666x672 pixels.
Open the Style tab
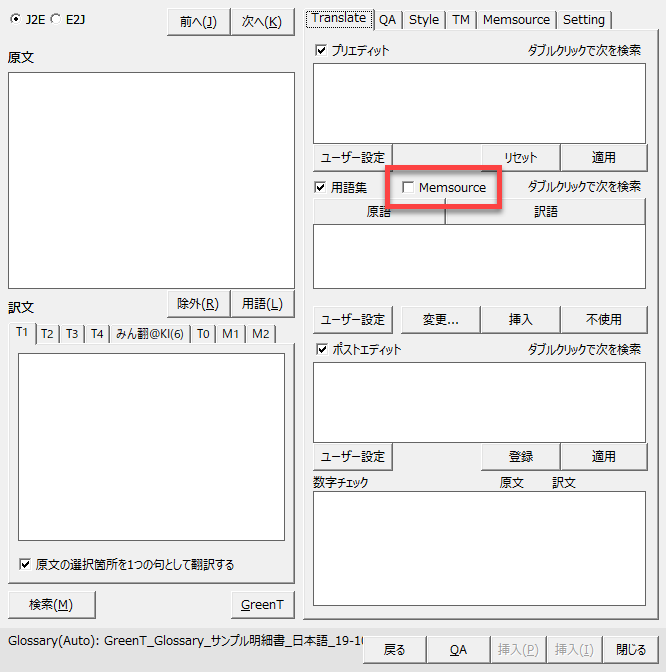click(423, 20)
